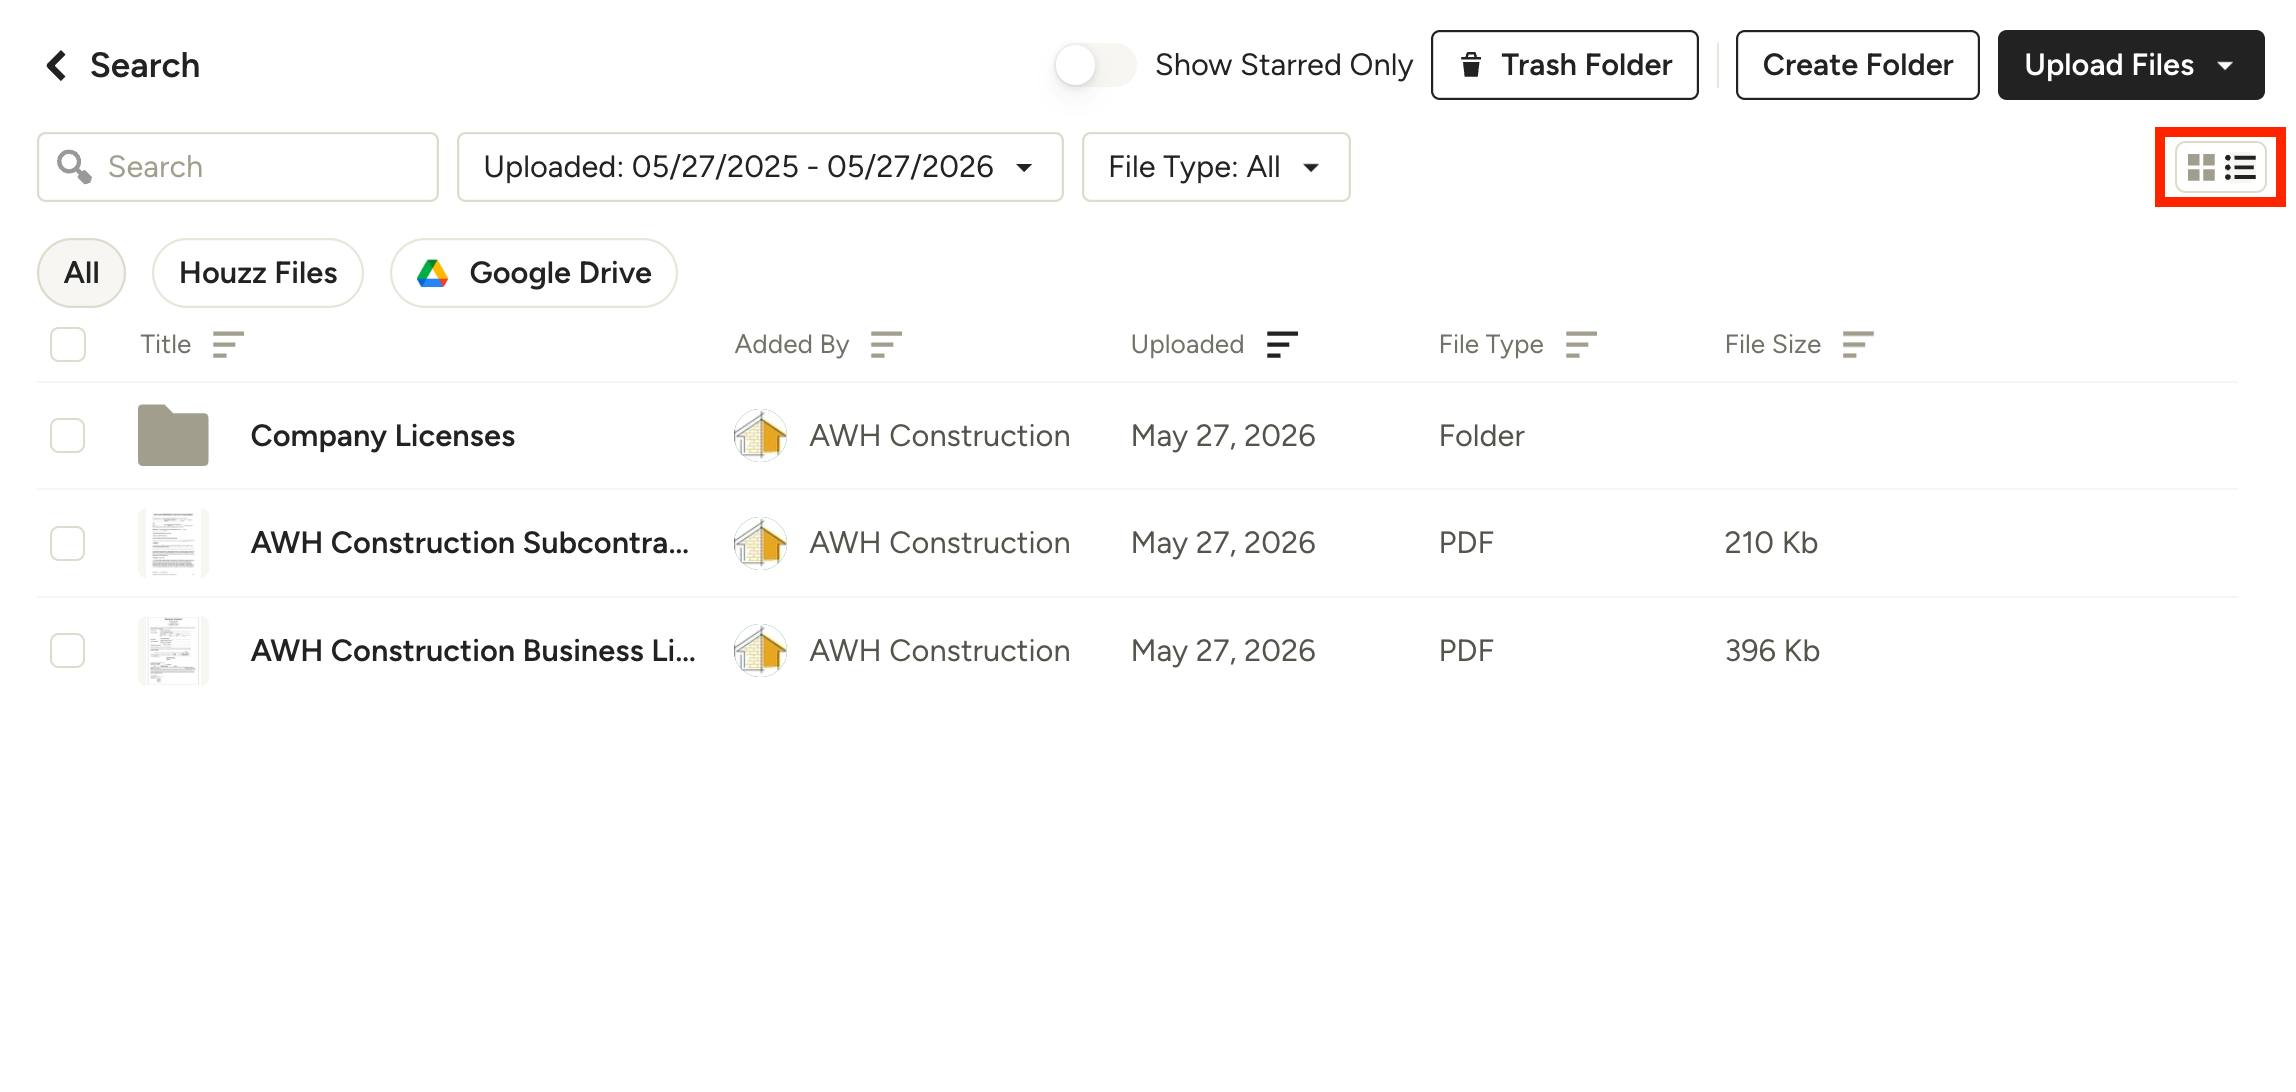Image resolution: width=2296 pixels, height=1092 pixels.
Task: Open the Uploaded date range dropdown
Action: (x=760, y=167)
